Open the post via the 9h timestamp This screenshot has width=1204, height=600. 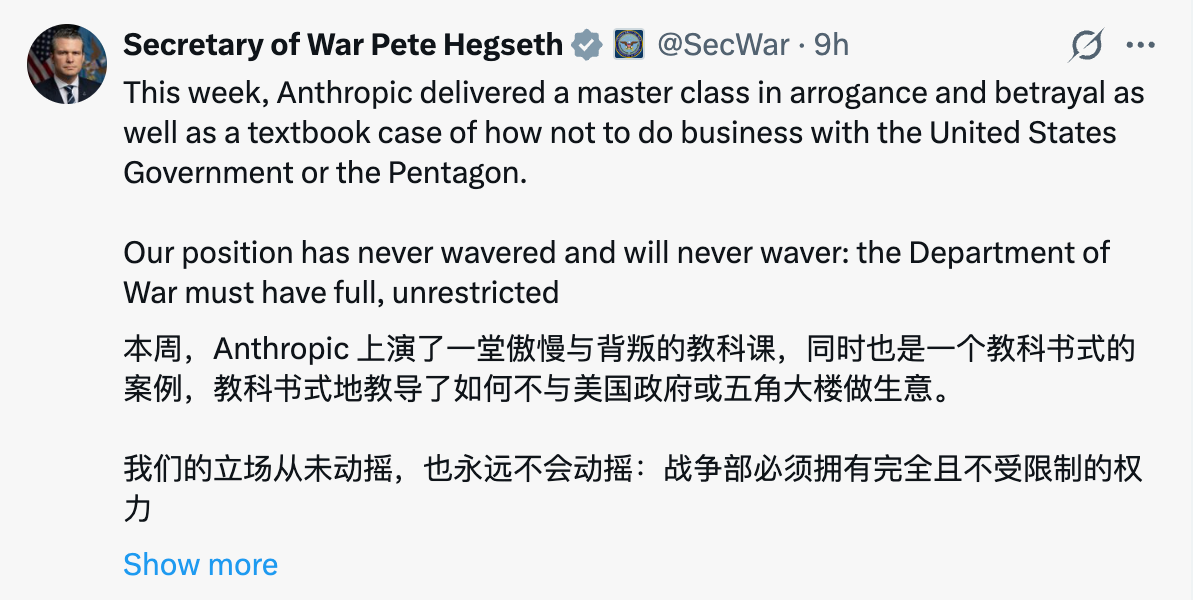pos(831,45)
